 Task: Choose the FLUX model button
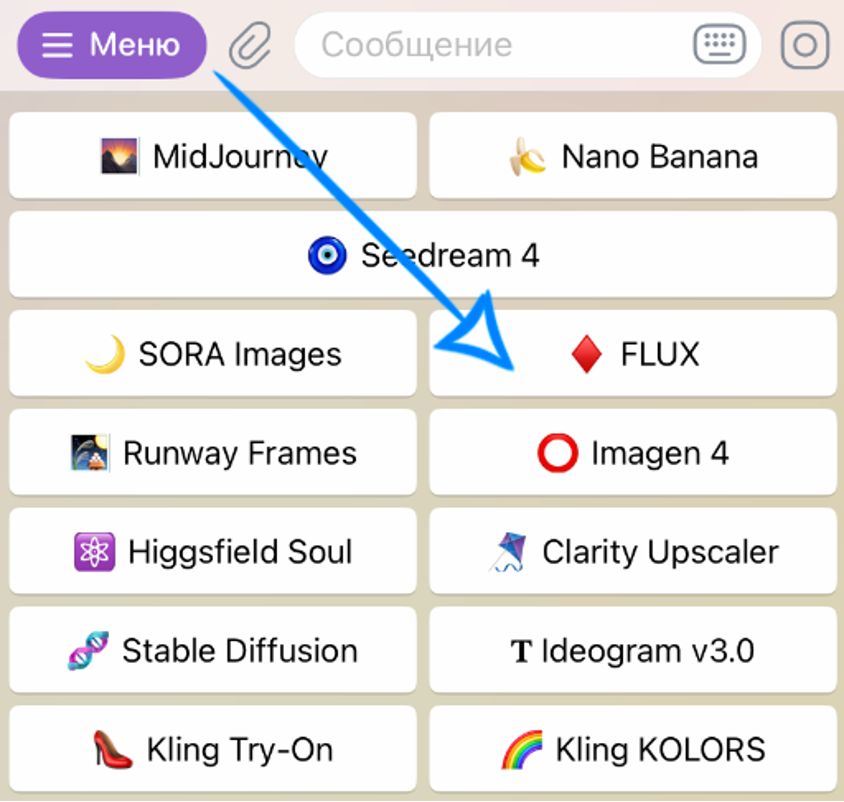pos(633,354)
